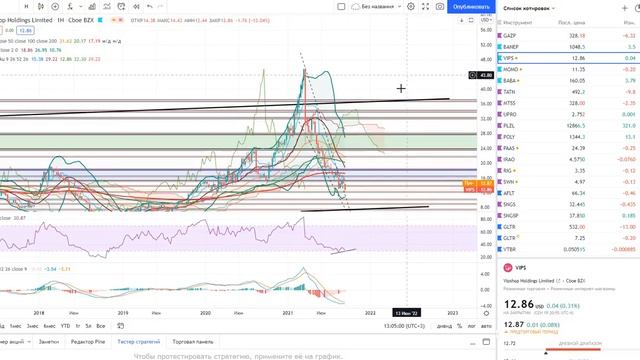Toggle dividend adjustment "дивид"
Image resolution: width=640 pixels, height=360 pixels.
tap(444, 326)
